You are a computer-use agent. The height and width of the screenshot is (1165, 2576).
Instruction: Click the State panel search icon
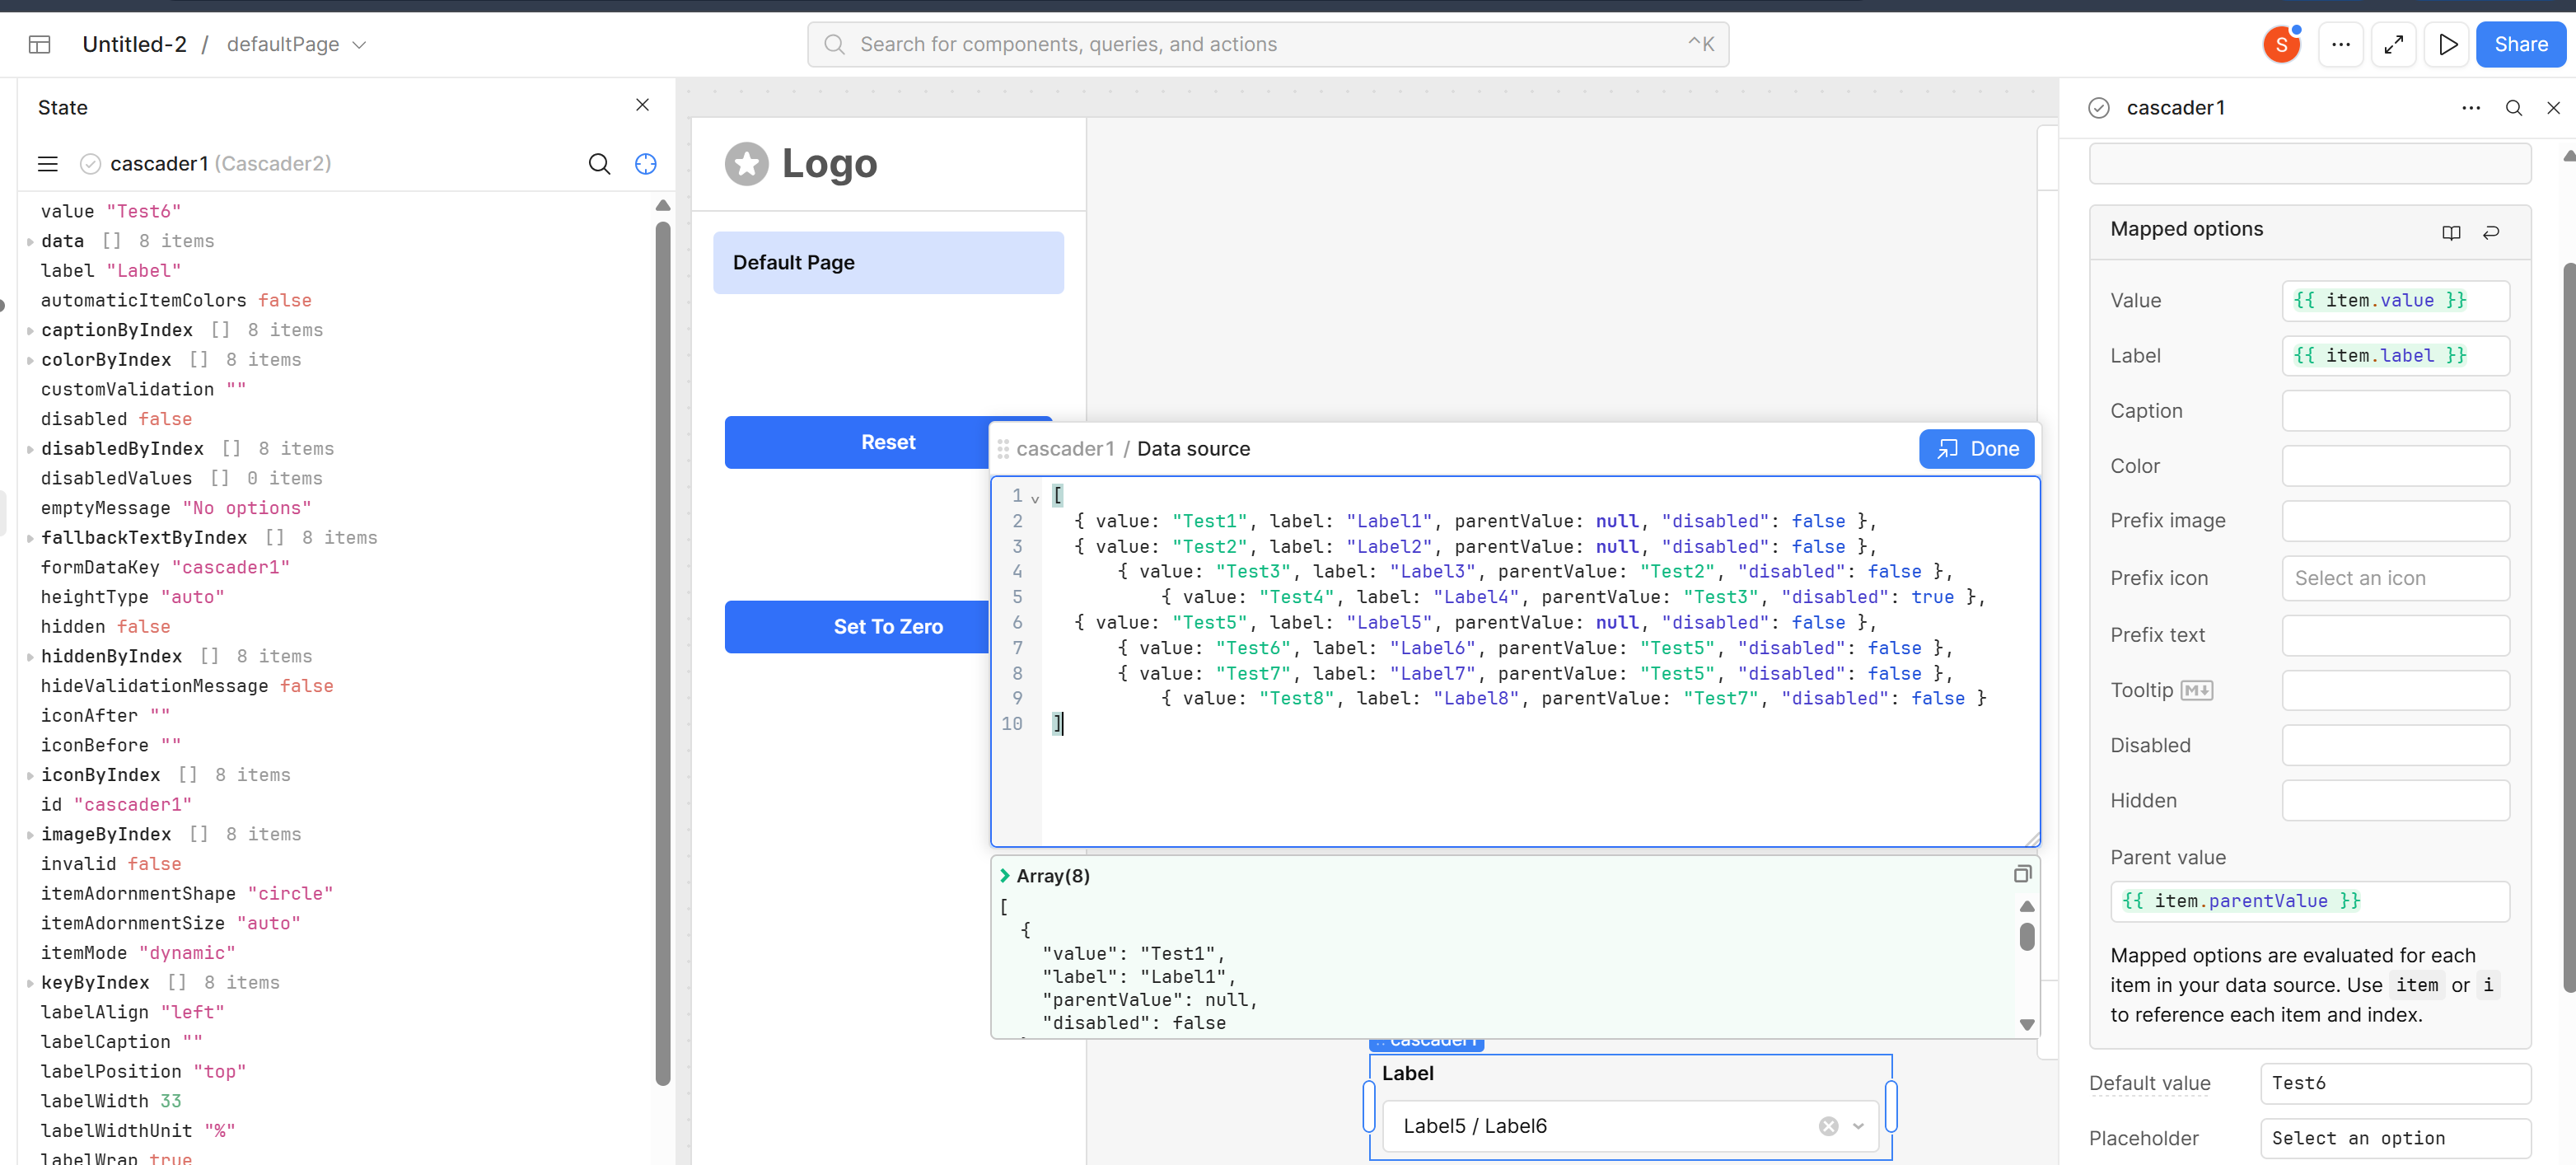click(x=599, y=164)
